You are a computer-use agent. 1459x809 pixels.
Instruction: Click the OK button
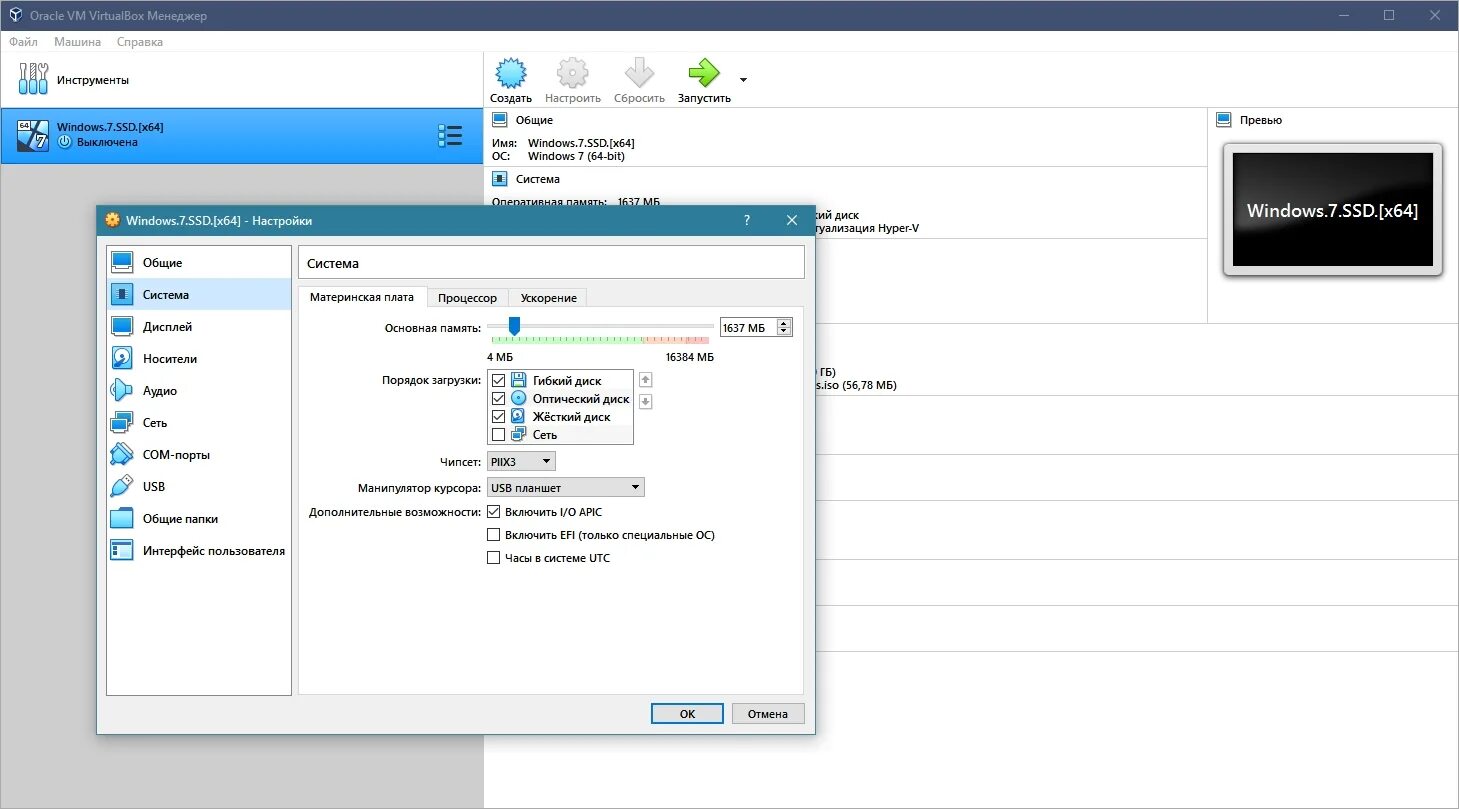click(x=687, y=713)
